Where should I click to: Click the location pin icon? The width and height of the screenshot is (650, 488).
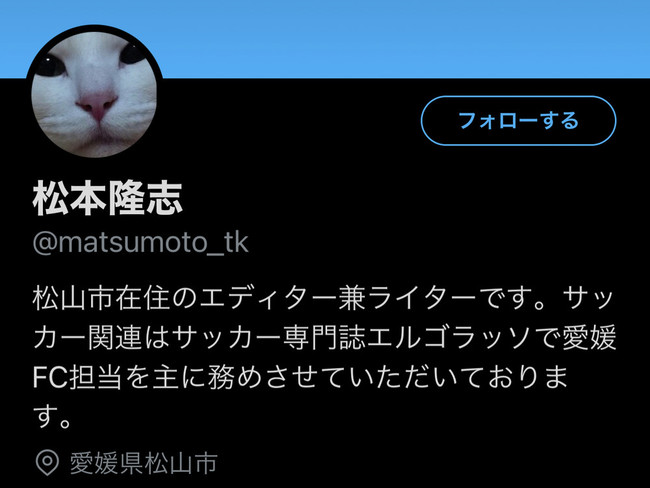click(47, 462)
